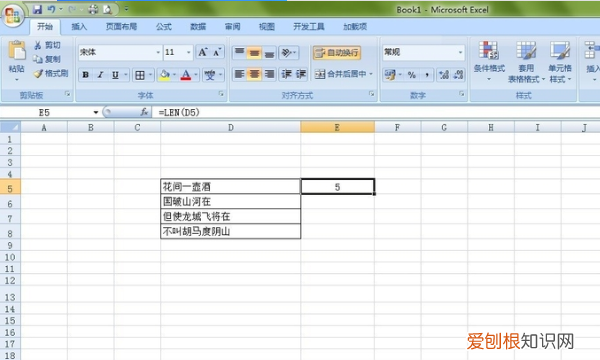The image size is (600, 360).
Task: Decrease decimal places
Action: pyautogui.click(x=458, y=75)
